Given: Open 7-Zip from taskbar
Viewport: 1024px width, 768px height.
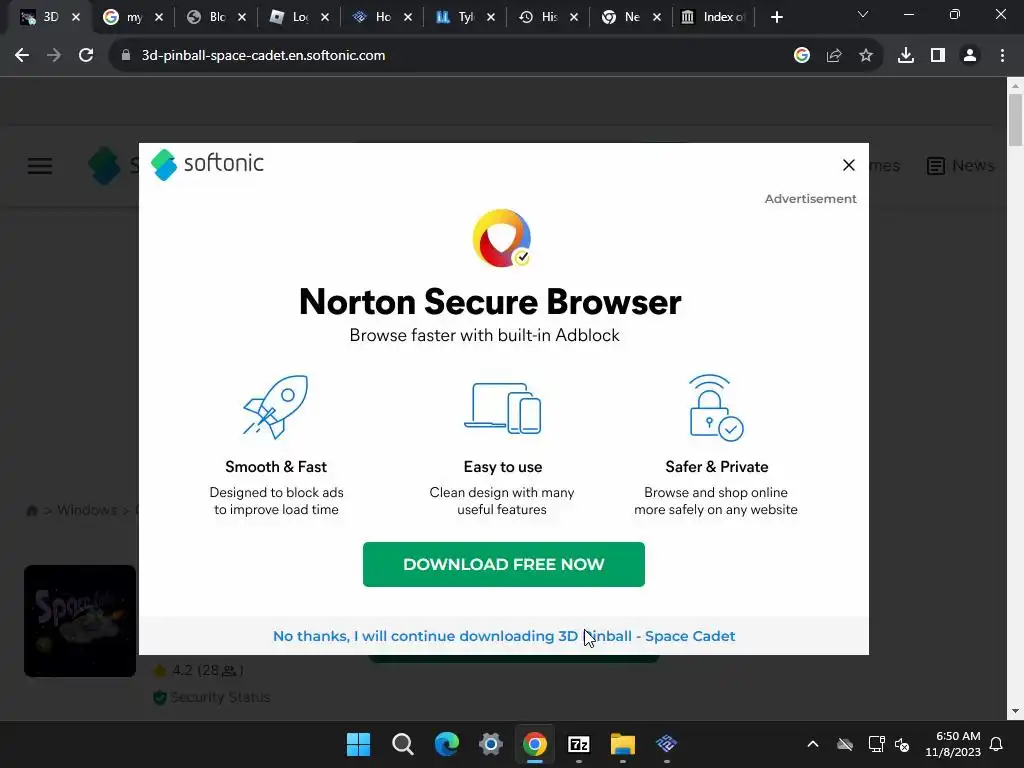Looking at the screenshot, I should [579, 744].
